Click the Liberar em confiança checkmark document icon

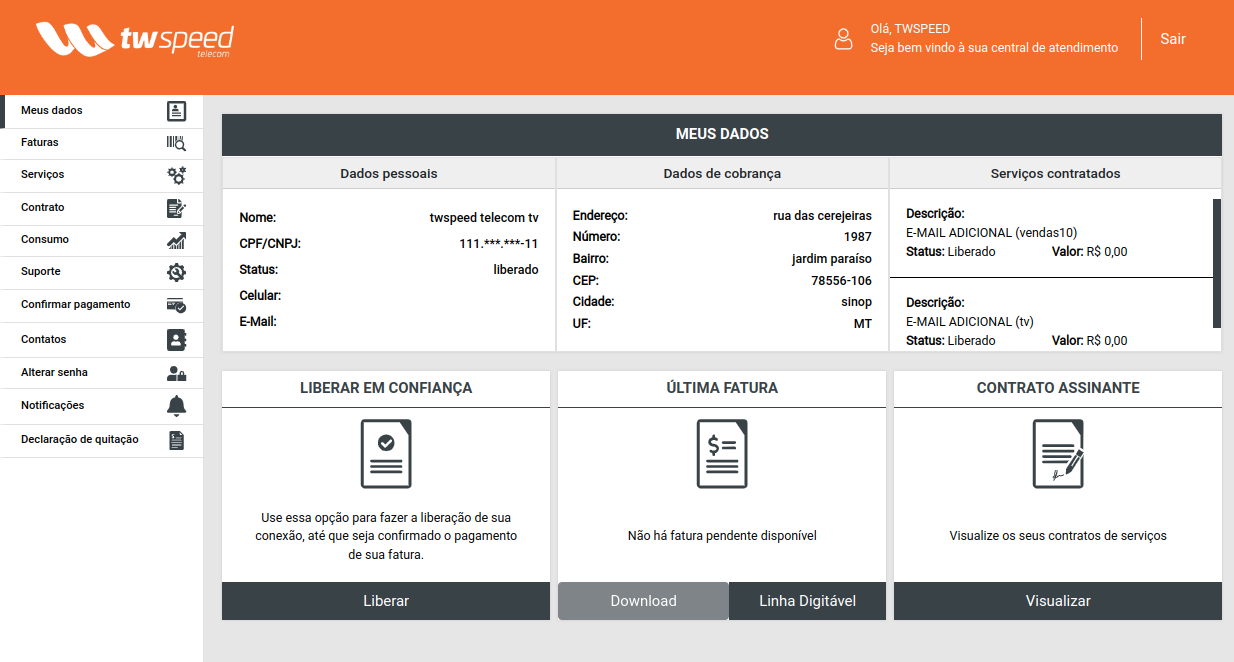click(386, 454)
